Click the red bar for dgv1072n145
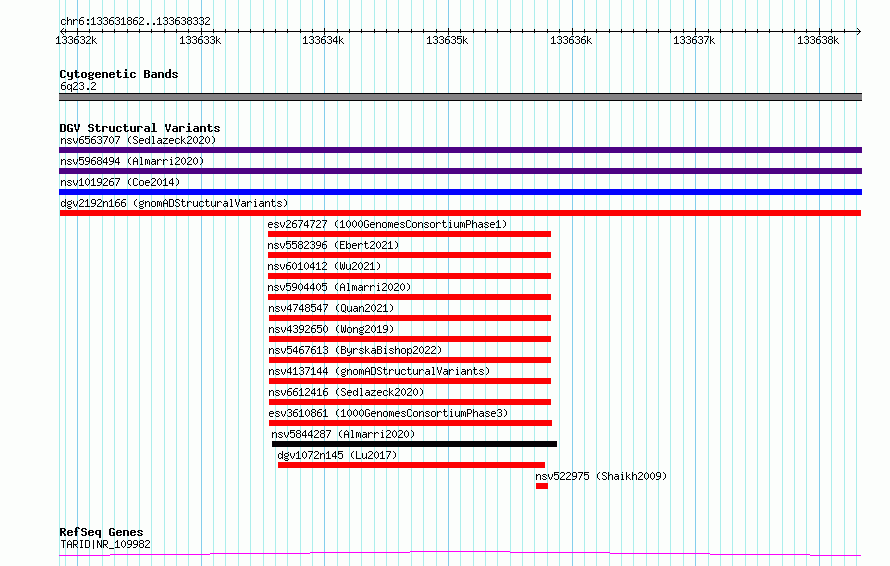890x566 pixels. coord(412,465)
